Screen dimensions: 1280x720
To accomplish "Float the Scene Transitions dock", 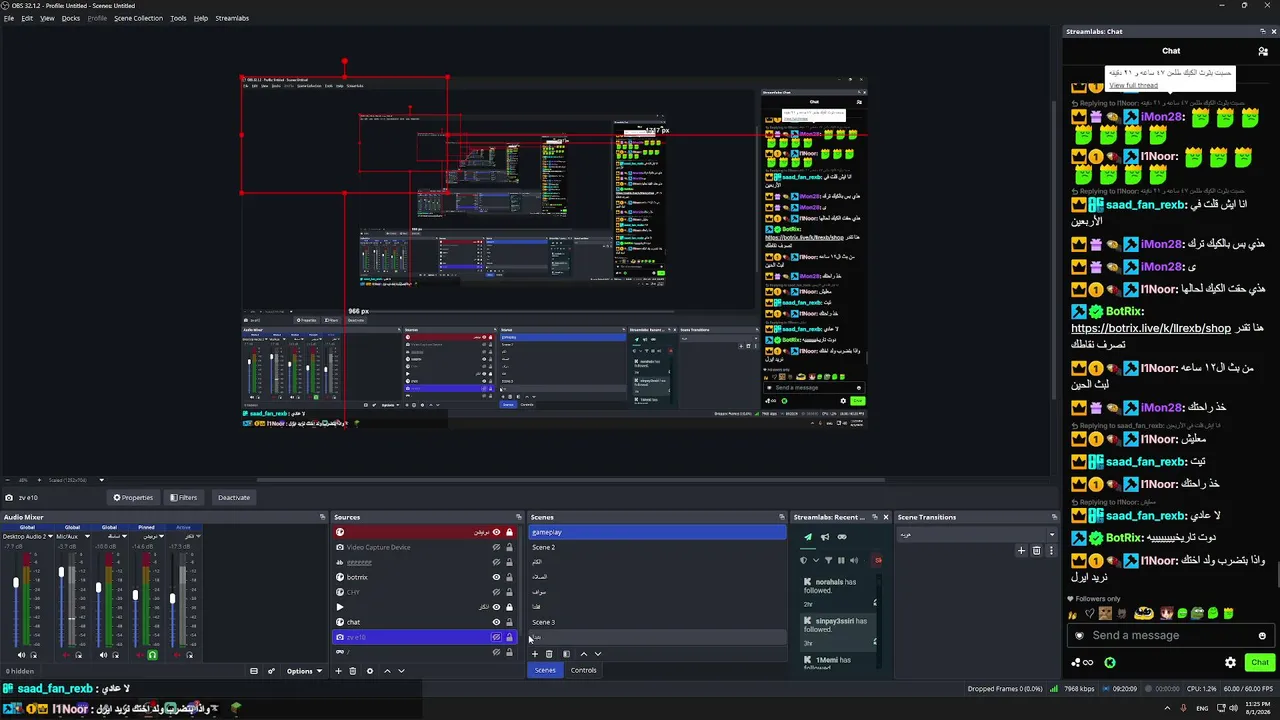I will [x=1053, y=517].
